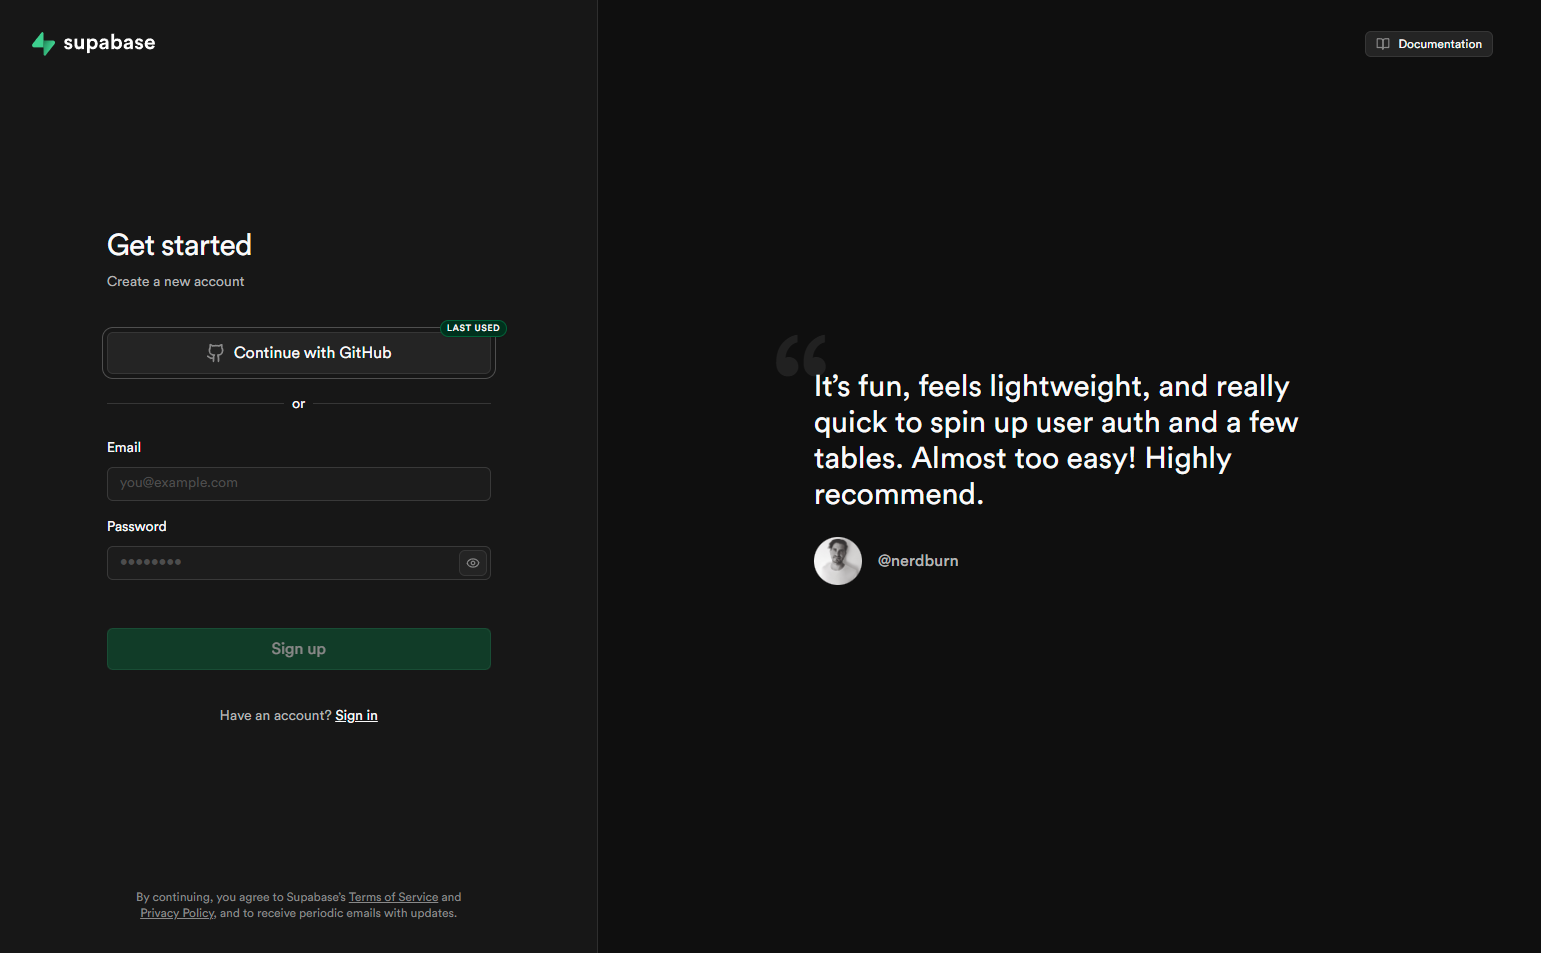Click the large quotation mark icon

click(801, 355)
